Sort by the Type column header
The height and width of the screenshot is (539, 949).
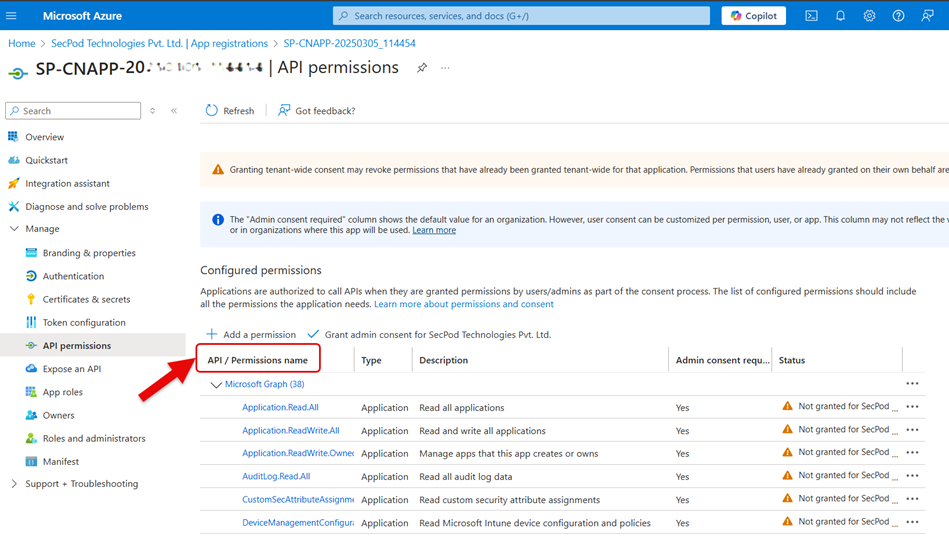pyautogui.click(x=371, y=361)
